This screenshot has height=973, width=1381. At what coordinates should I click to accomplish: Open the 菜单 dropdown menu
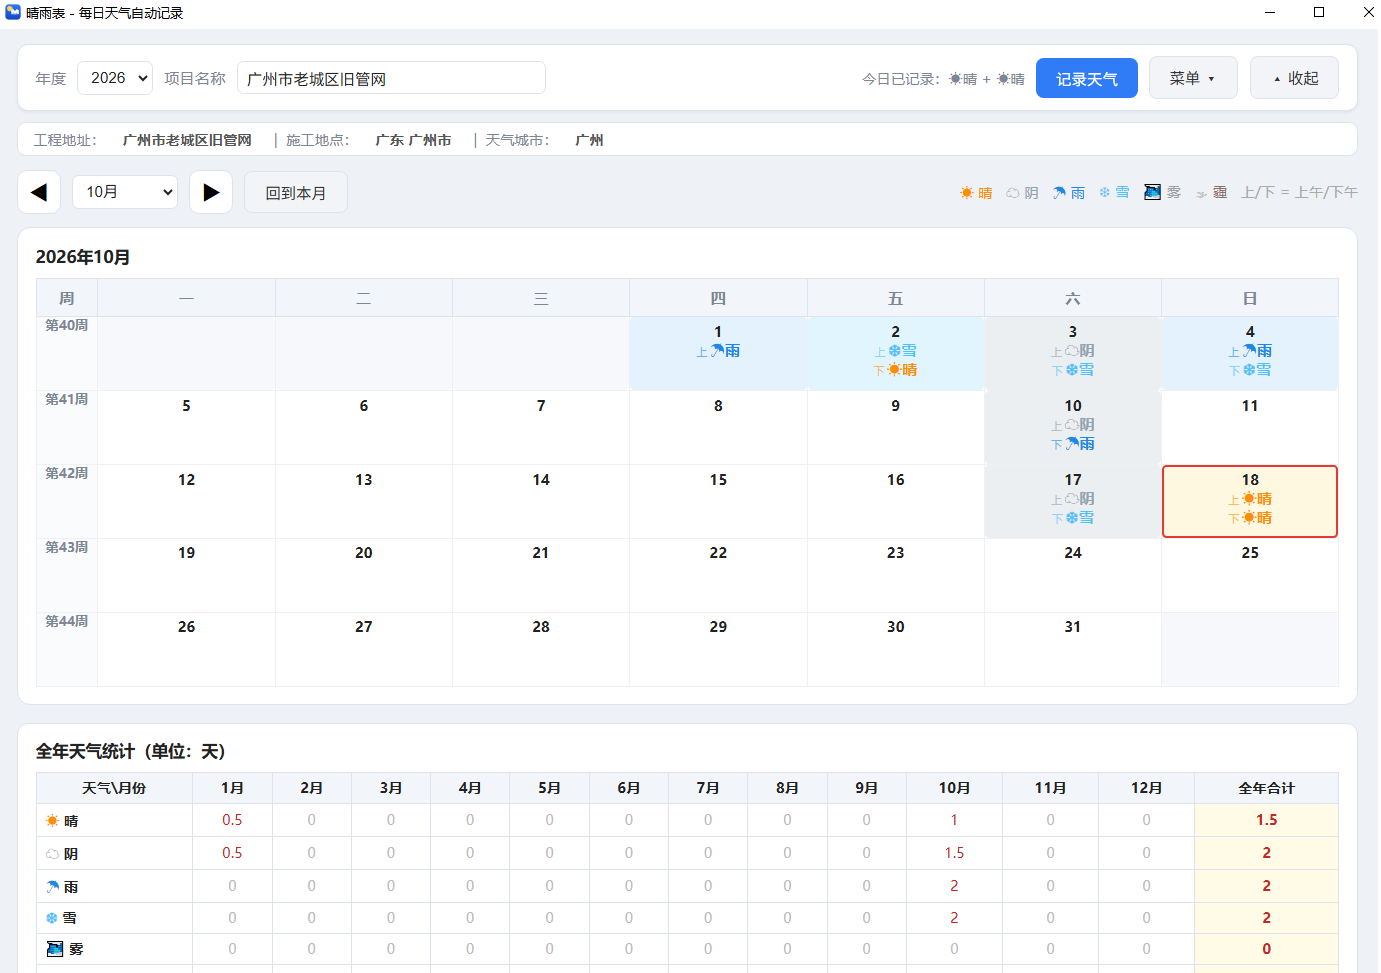pos(1193,78)
